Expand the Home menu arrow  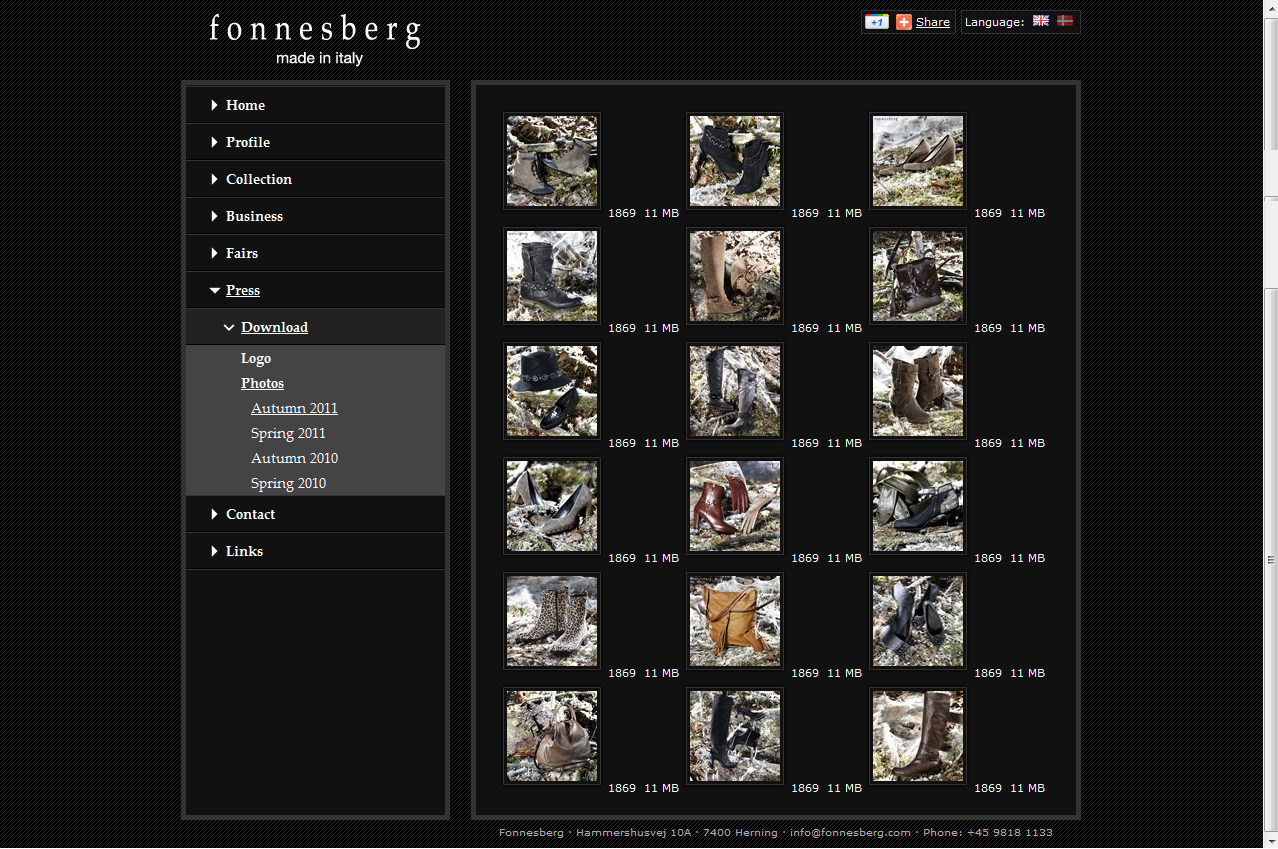click(215, 105)
